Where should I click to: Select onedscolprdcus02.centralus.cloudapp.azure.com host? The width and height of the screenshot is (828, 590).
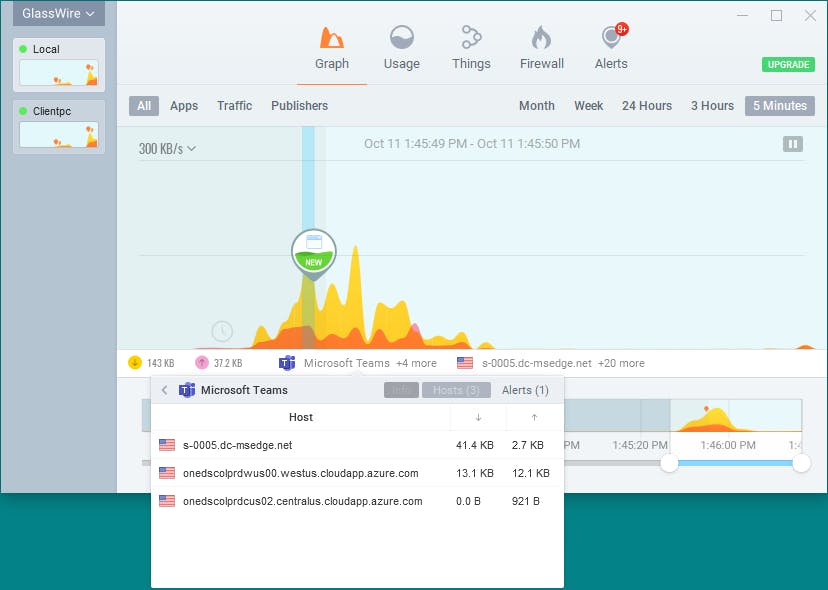pos(357,501)
